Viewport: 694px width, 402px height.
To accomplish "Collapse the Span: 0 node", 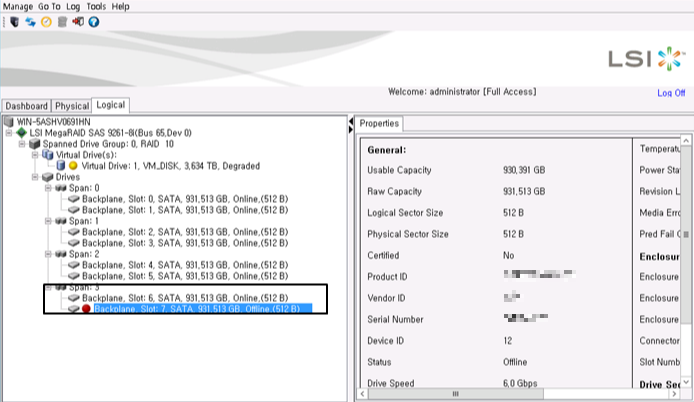I will tap(48, 188).
